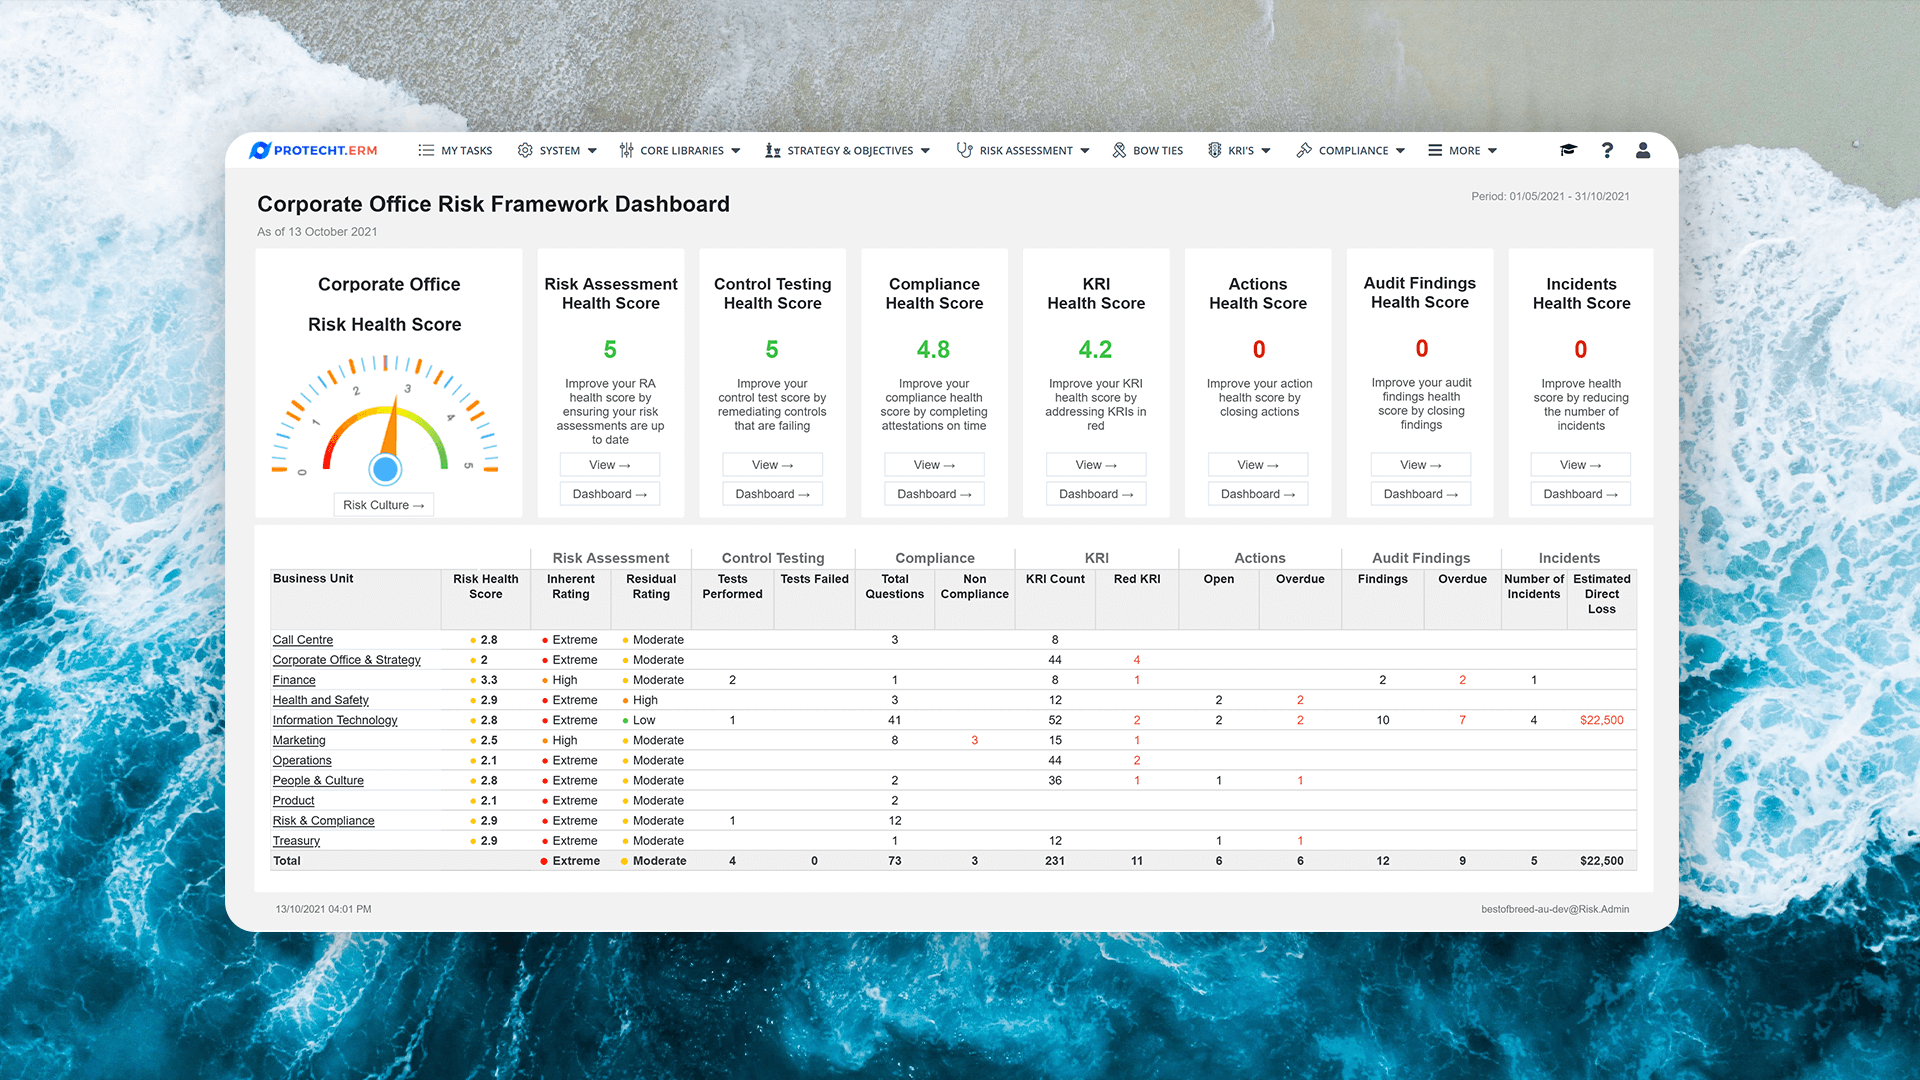1920x1080 pixels.
Task: Open the Information Technology business unit link
Action: (x=334, y=720)
